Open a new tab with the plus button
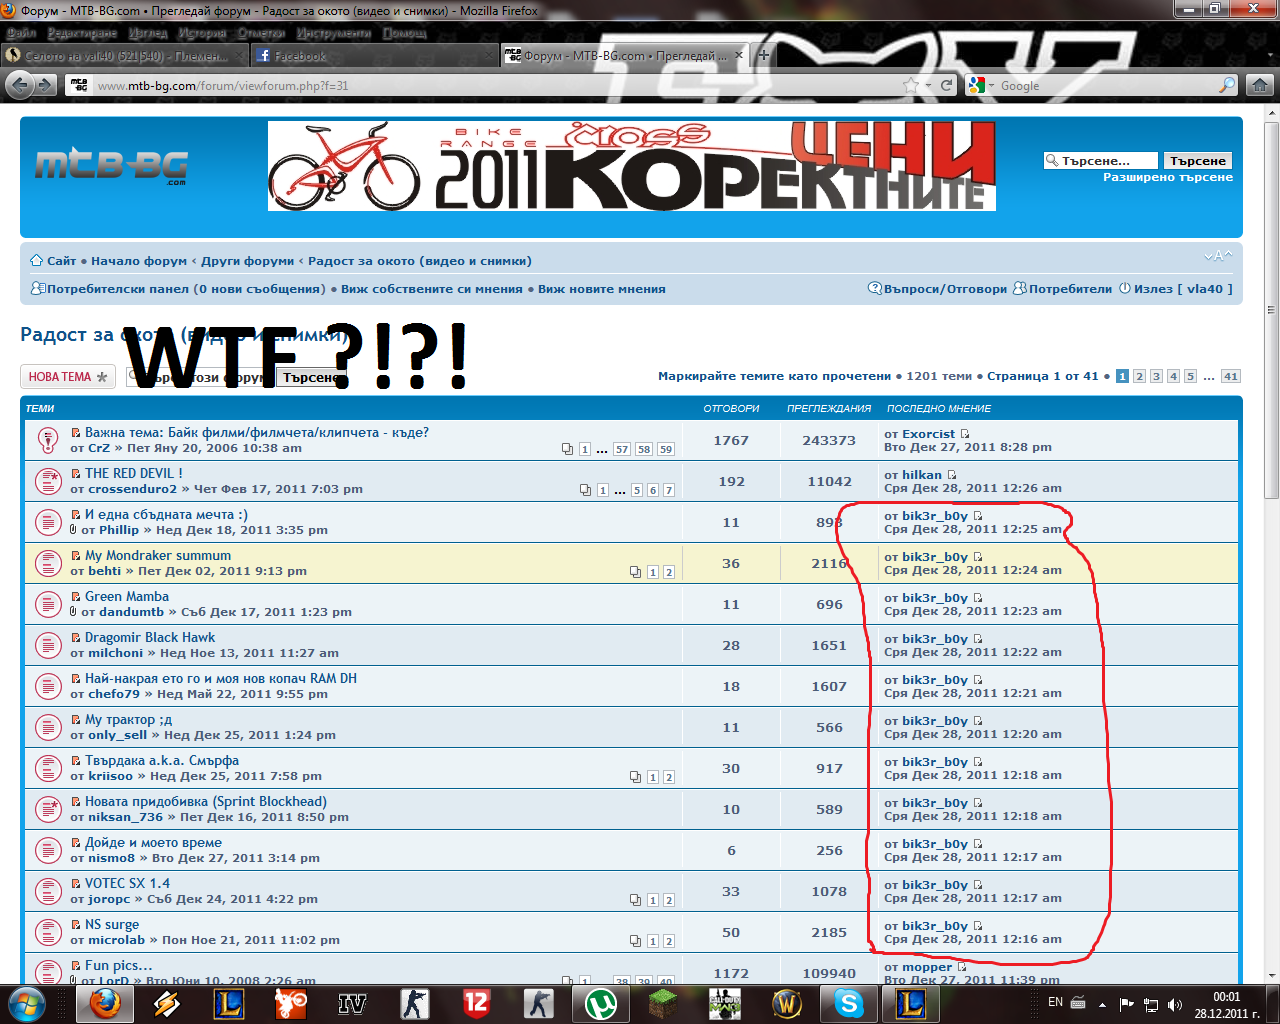 [x=764, y=56]
